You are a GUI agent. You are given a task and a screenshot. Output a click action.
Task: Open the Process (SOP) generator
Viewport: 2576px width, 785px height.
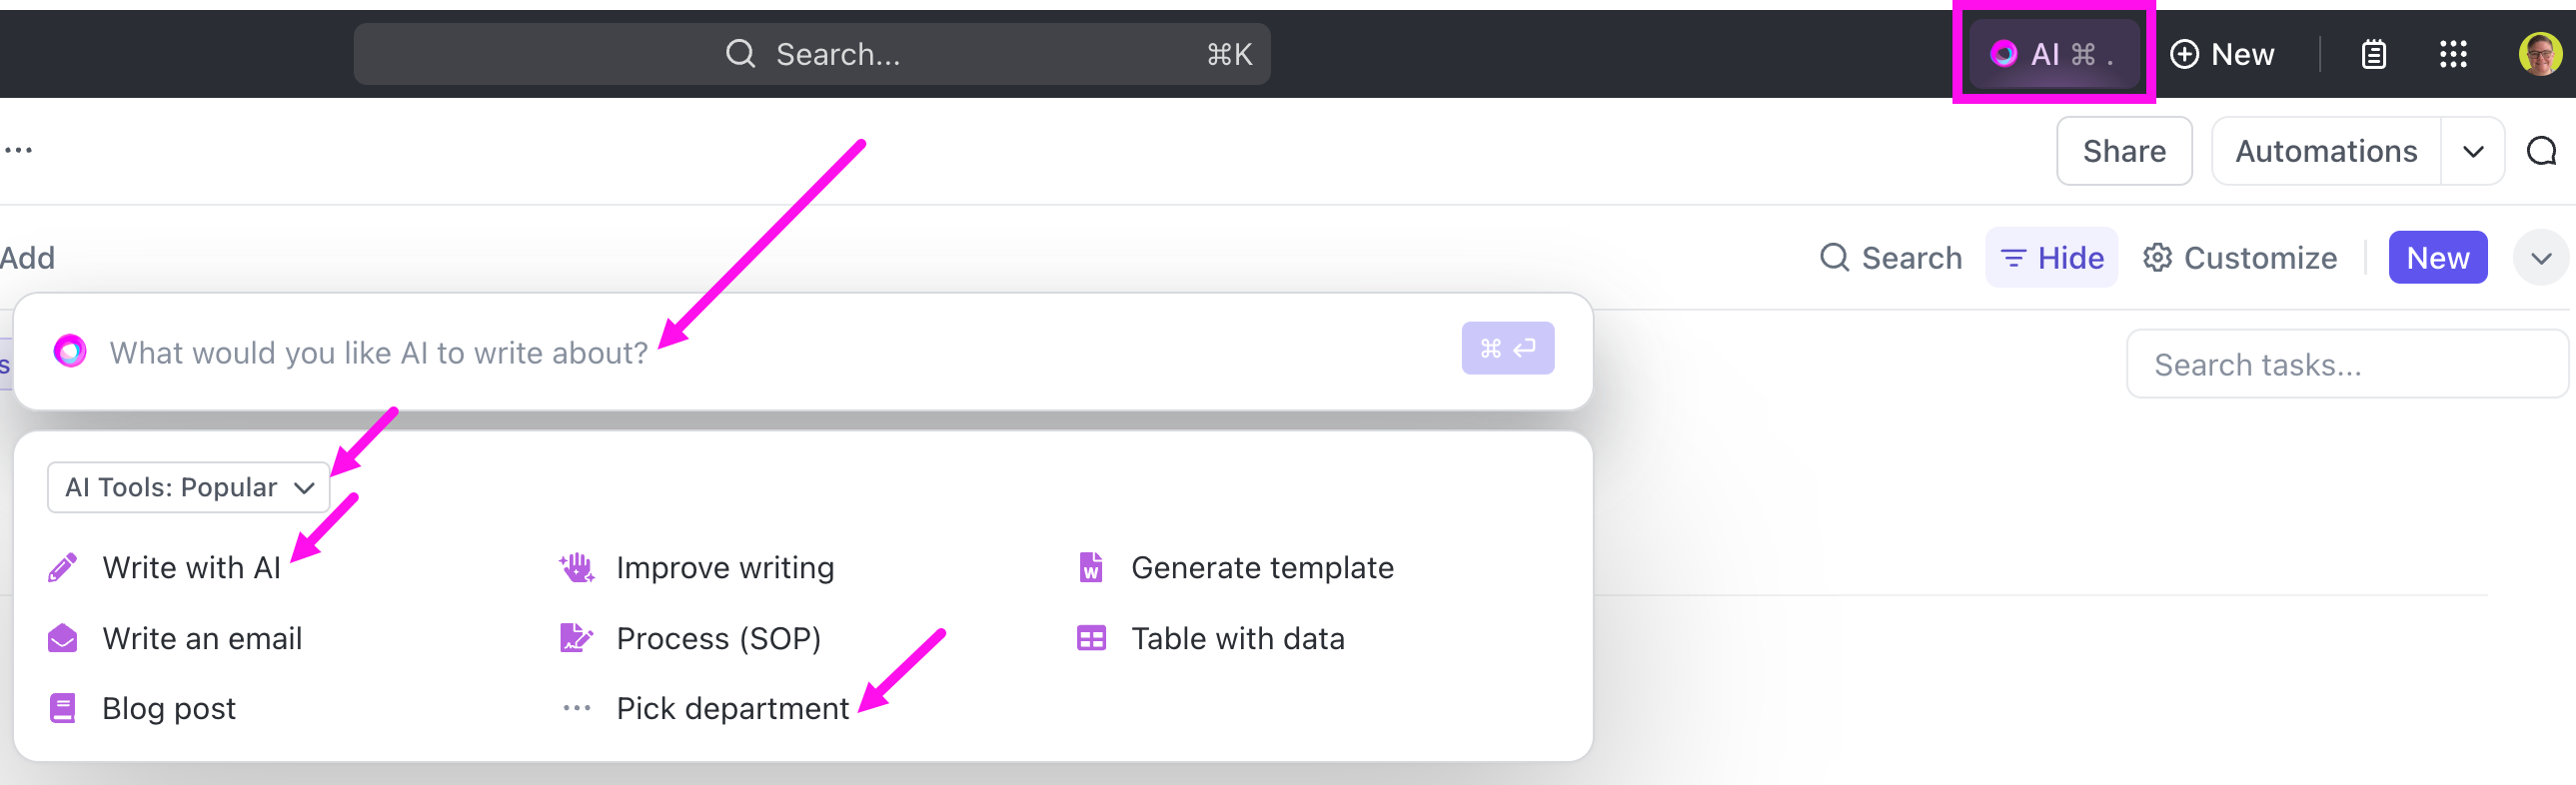[x=719, y=638]
